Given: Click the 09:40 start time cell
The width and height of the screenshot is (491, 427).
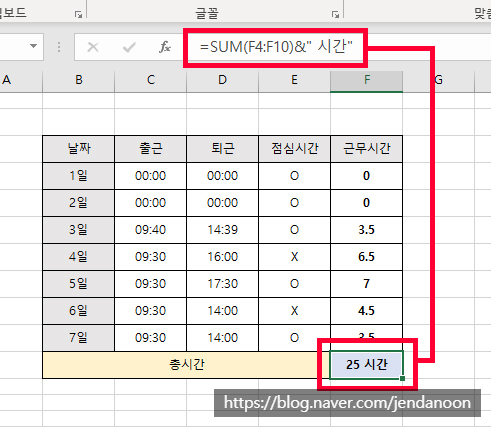Looking at the screenshot, I should point(151,230).
